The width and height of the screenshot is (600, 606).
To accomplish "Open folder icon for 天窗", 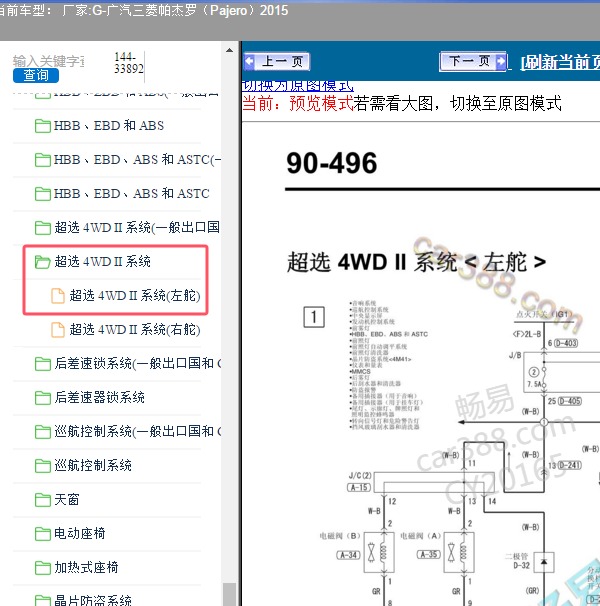I will point(43,500).
